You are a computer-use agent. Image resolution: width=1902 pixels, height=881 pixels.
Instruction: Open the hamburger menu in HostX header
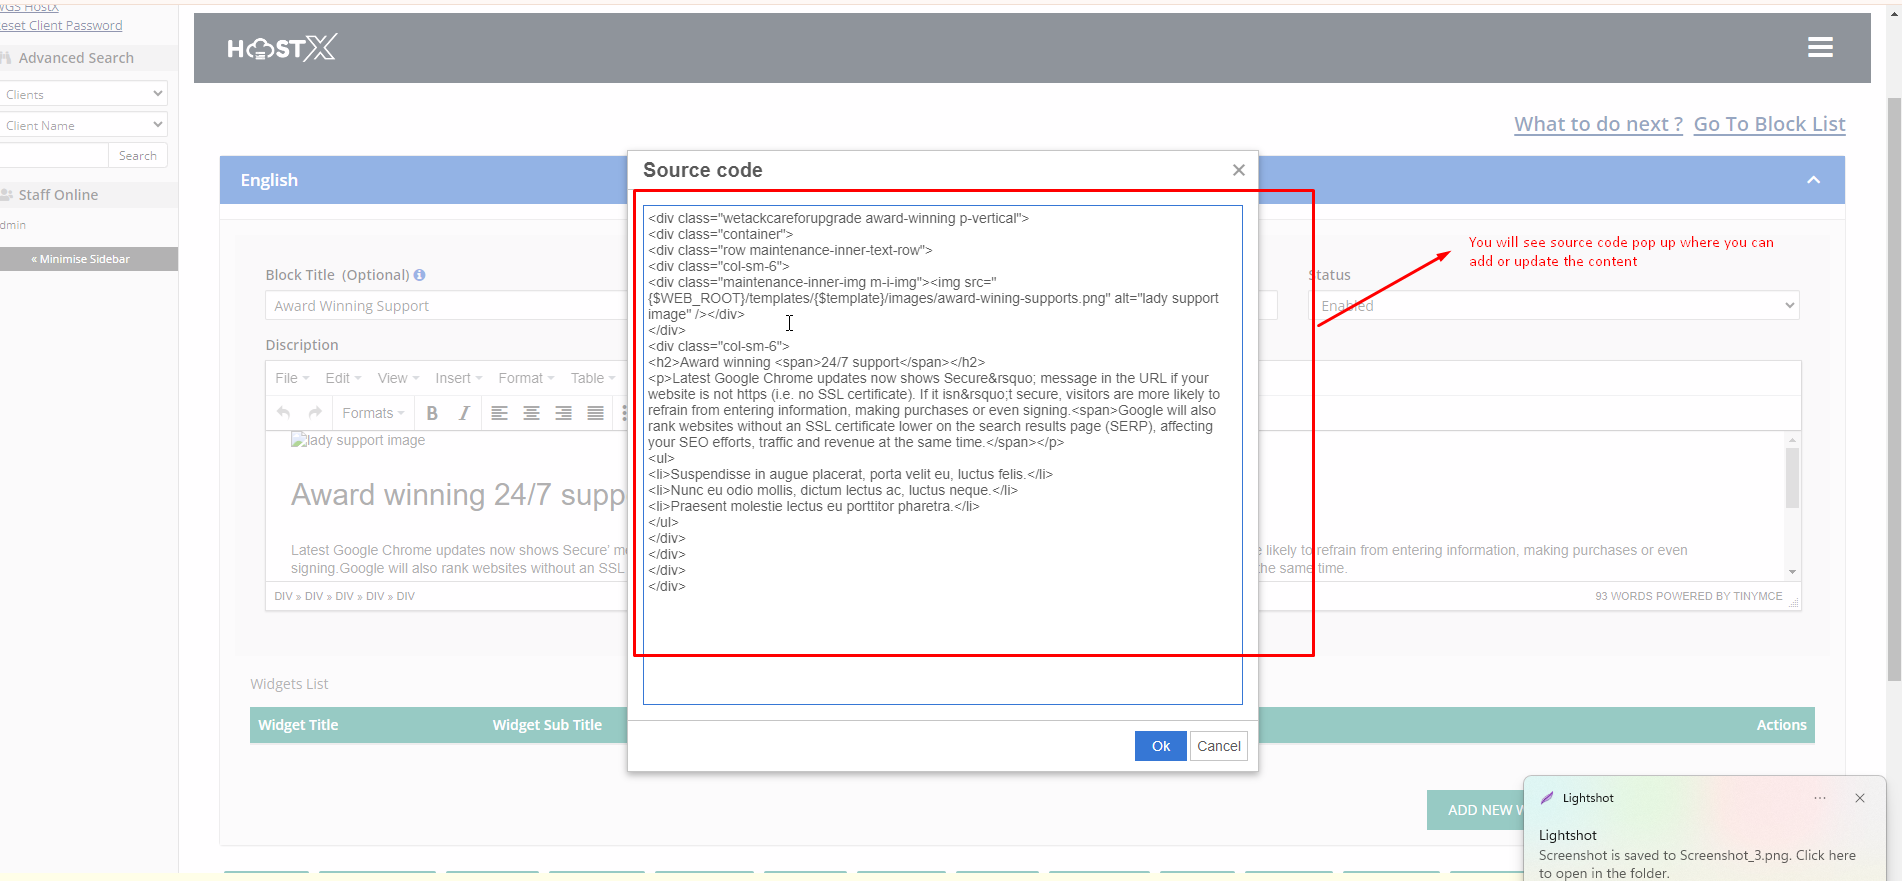point(1819,47)
